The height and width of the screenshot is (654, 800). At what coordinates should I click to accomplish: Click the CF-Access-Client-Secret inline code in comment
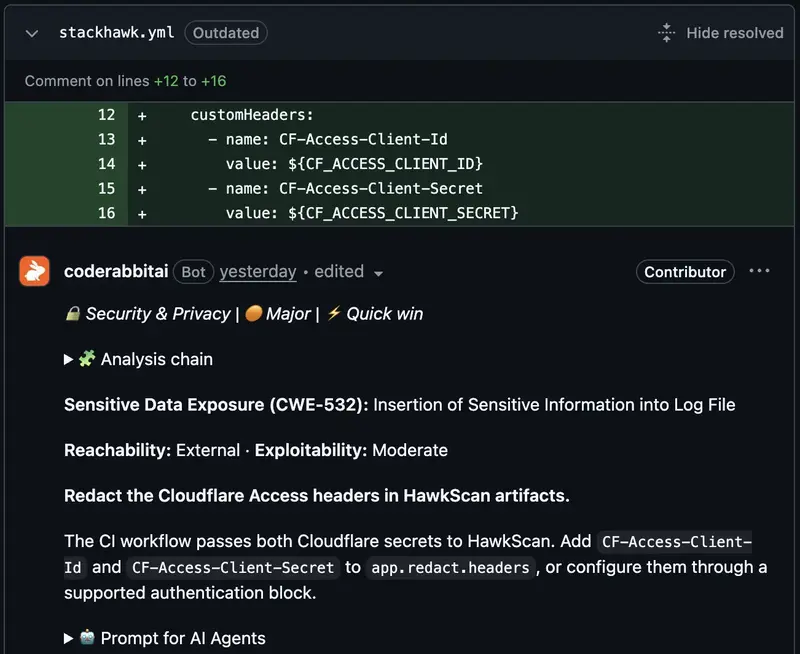click(x=233, y=567)
